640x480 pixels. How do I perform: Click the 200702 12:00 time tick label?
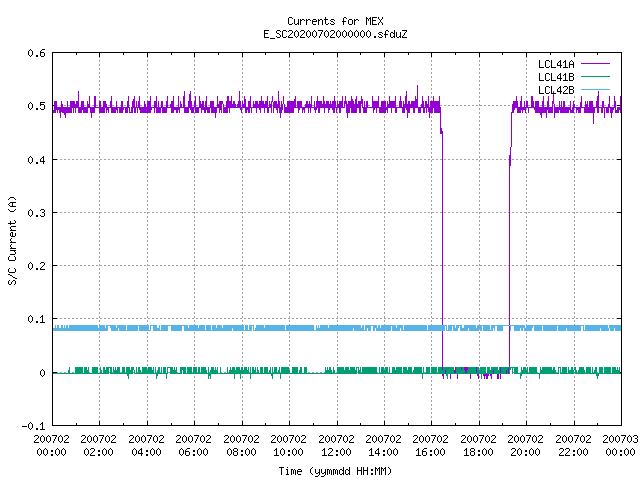[336, 445]
